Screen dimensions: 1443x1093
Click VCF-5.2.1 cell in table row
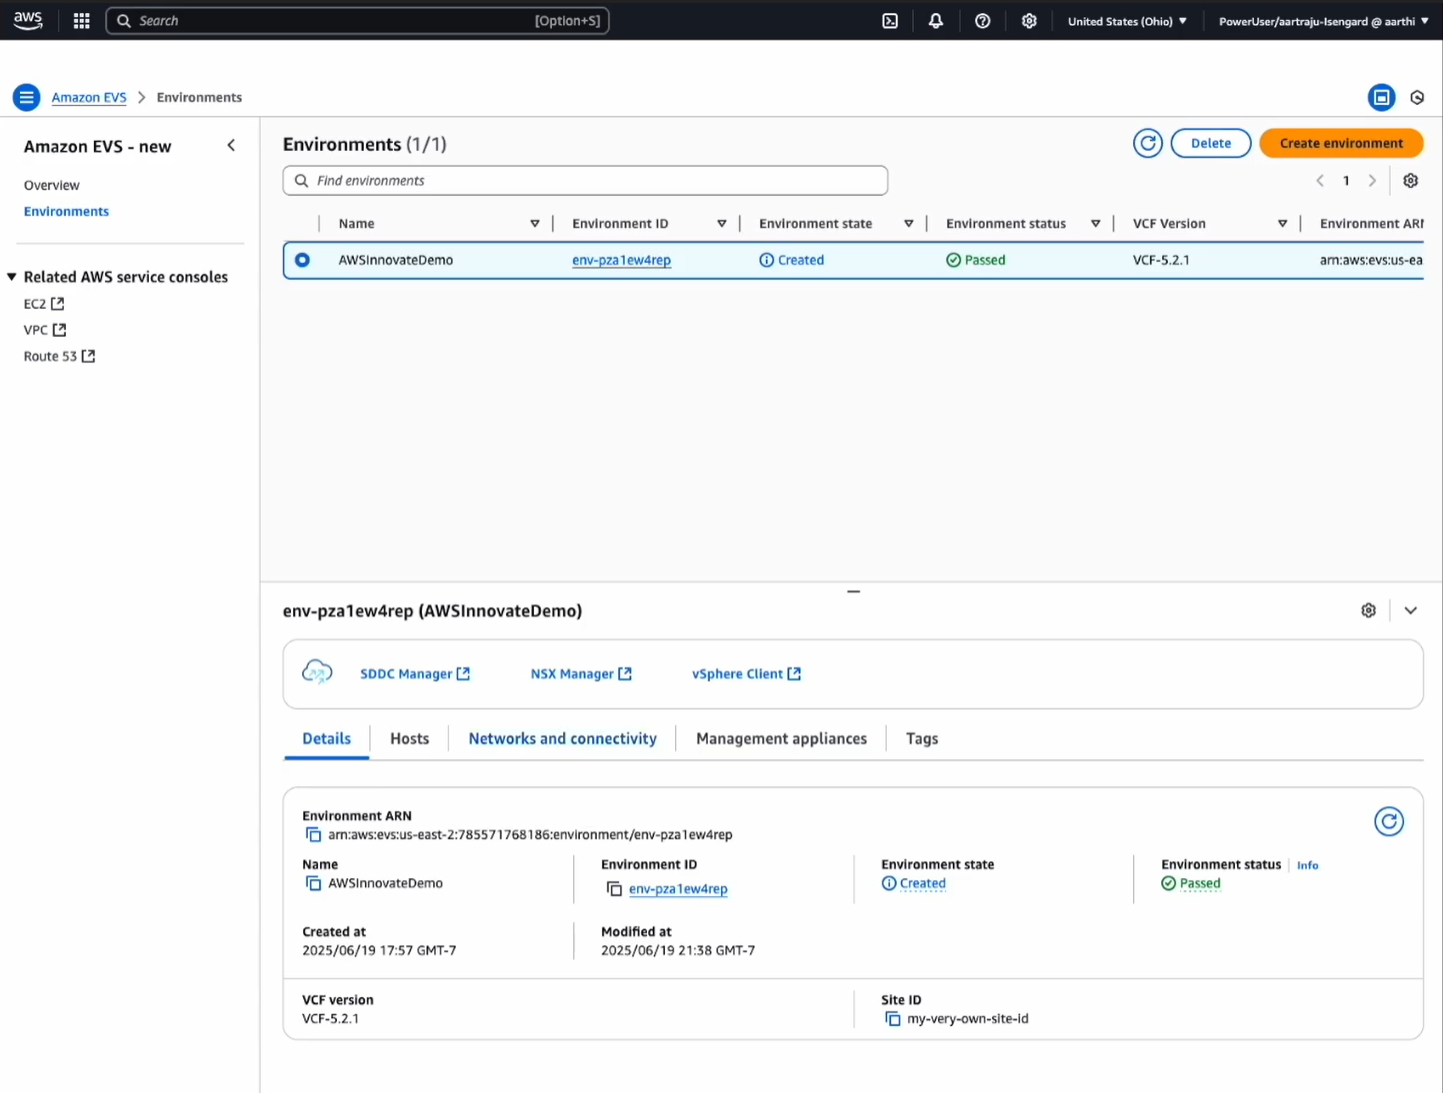[1161, 260]
